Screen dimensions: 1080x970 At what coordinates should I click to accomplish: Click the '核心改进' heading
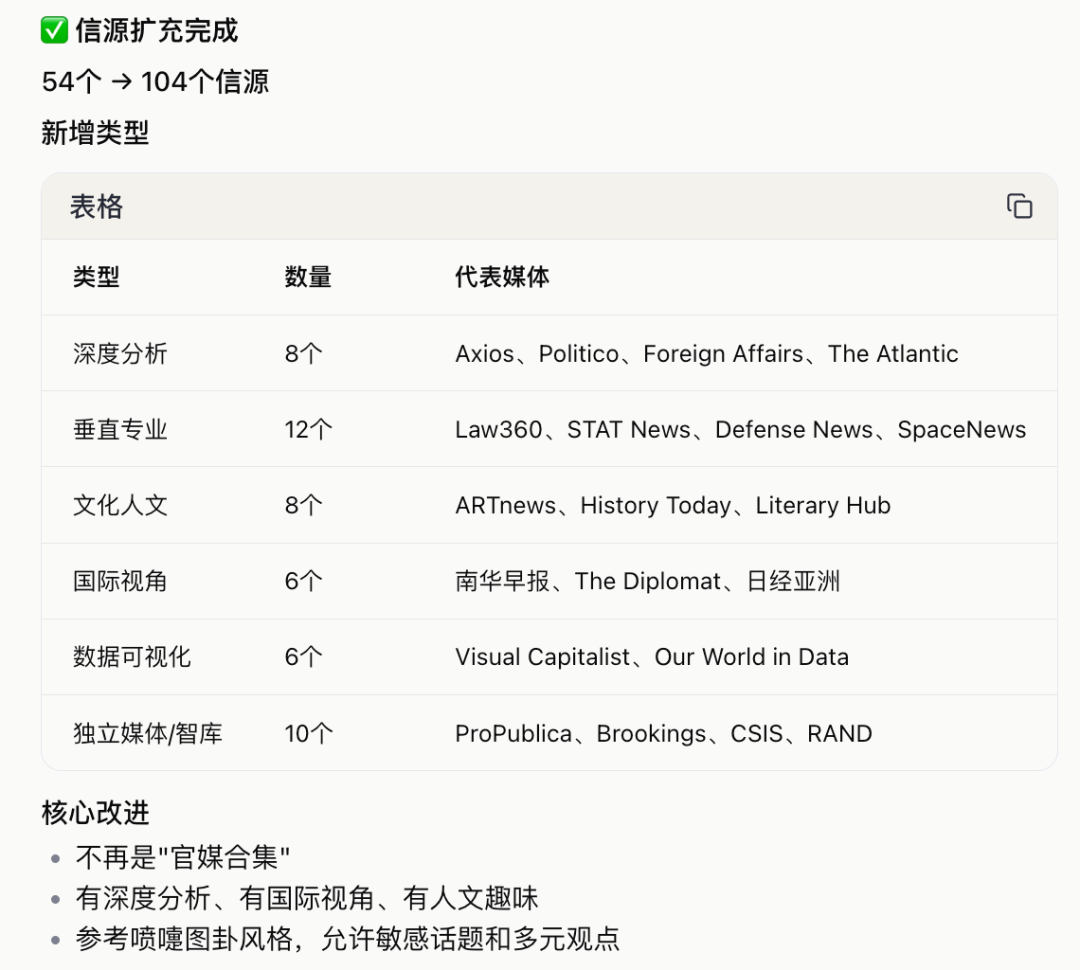click(x=95, y=812)
